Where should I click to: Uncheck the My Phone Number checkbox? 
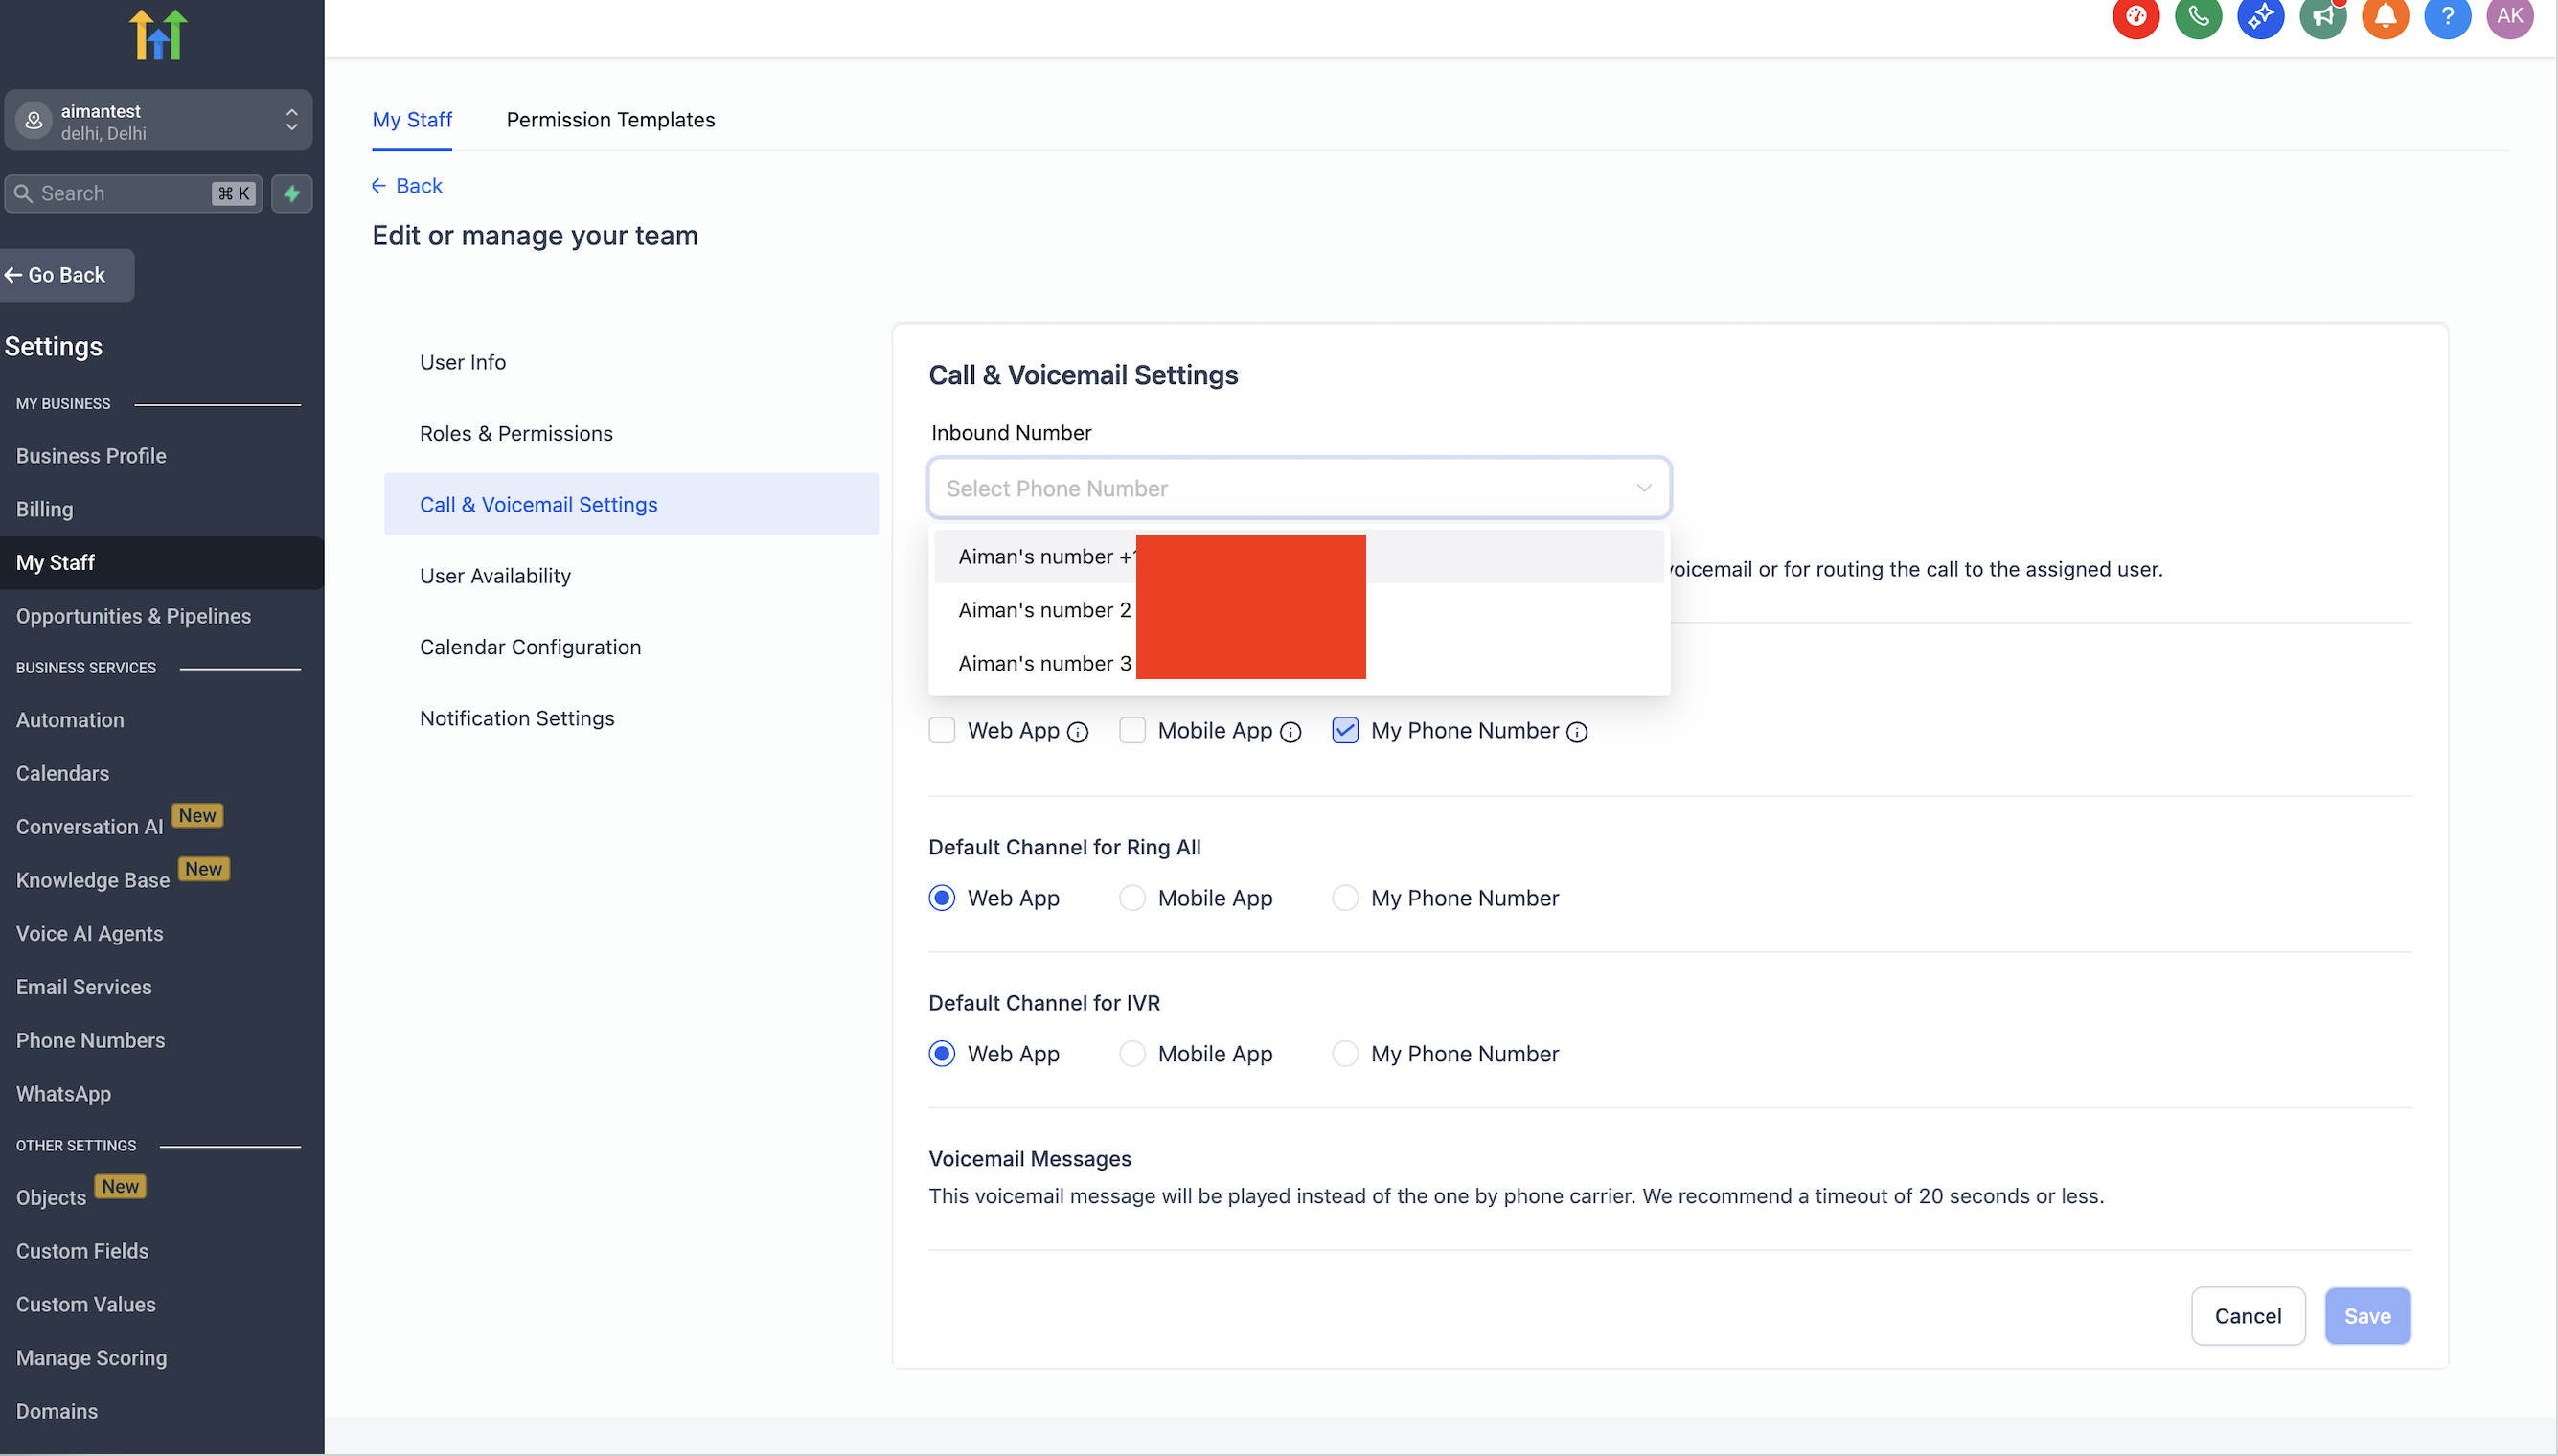tap(1345, 731)
